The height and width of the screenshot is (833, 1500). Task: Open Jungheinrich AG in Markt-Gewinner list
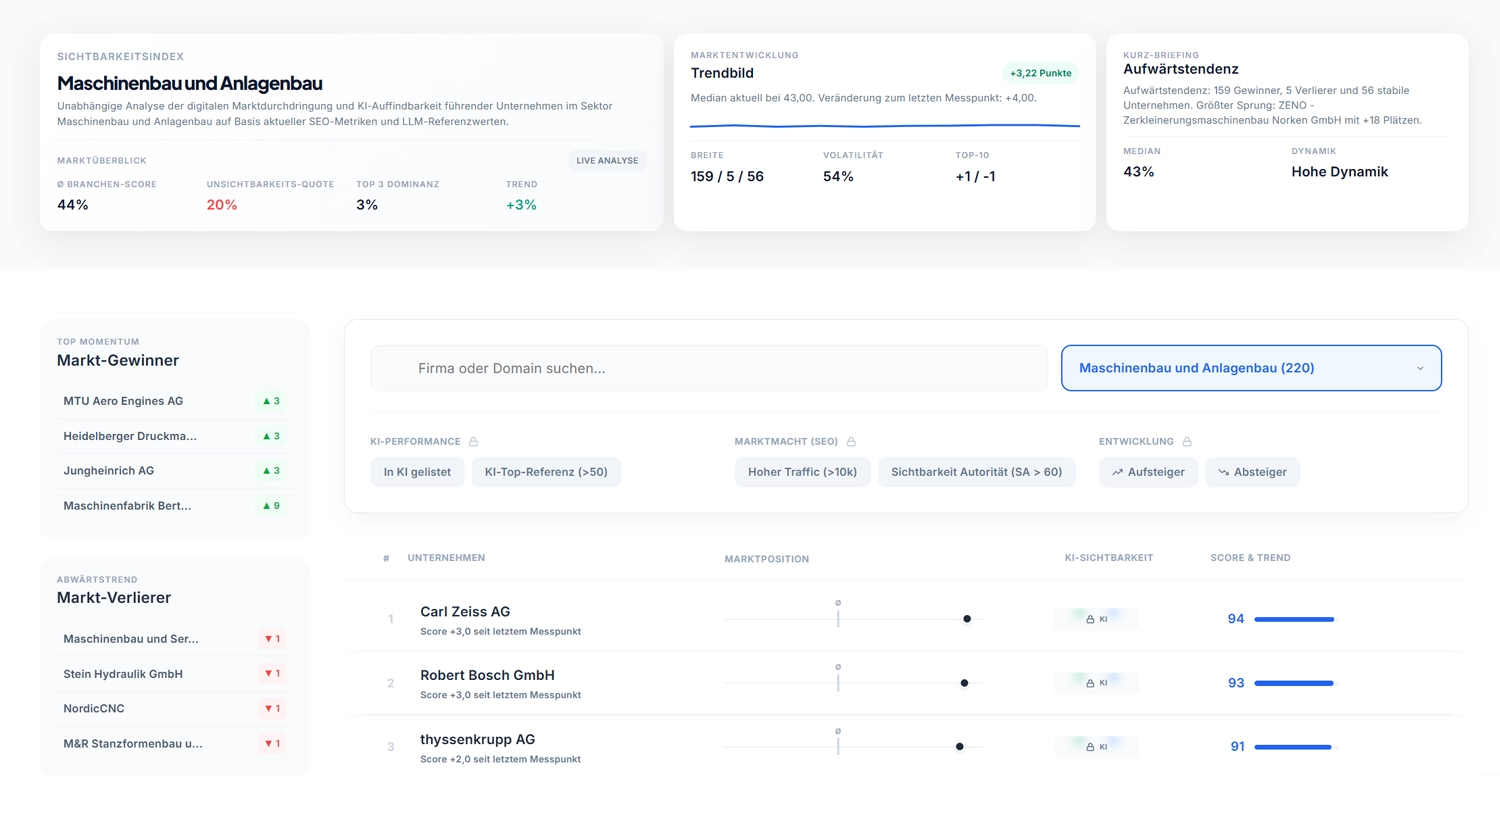pos(109,471)
